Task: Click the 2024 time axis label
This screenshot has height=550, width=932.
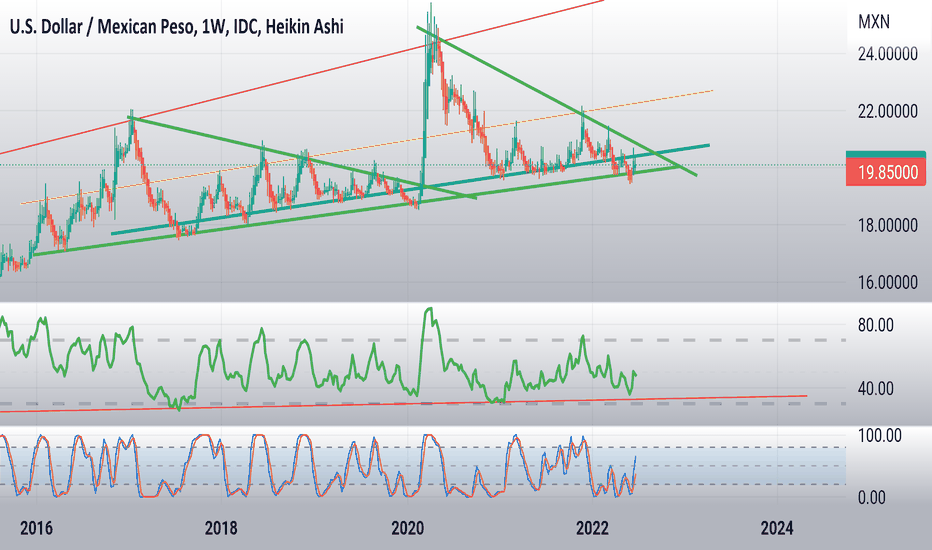Action: tap(777, 528)
